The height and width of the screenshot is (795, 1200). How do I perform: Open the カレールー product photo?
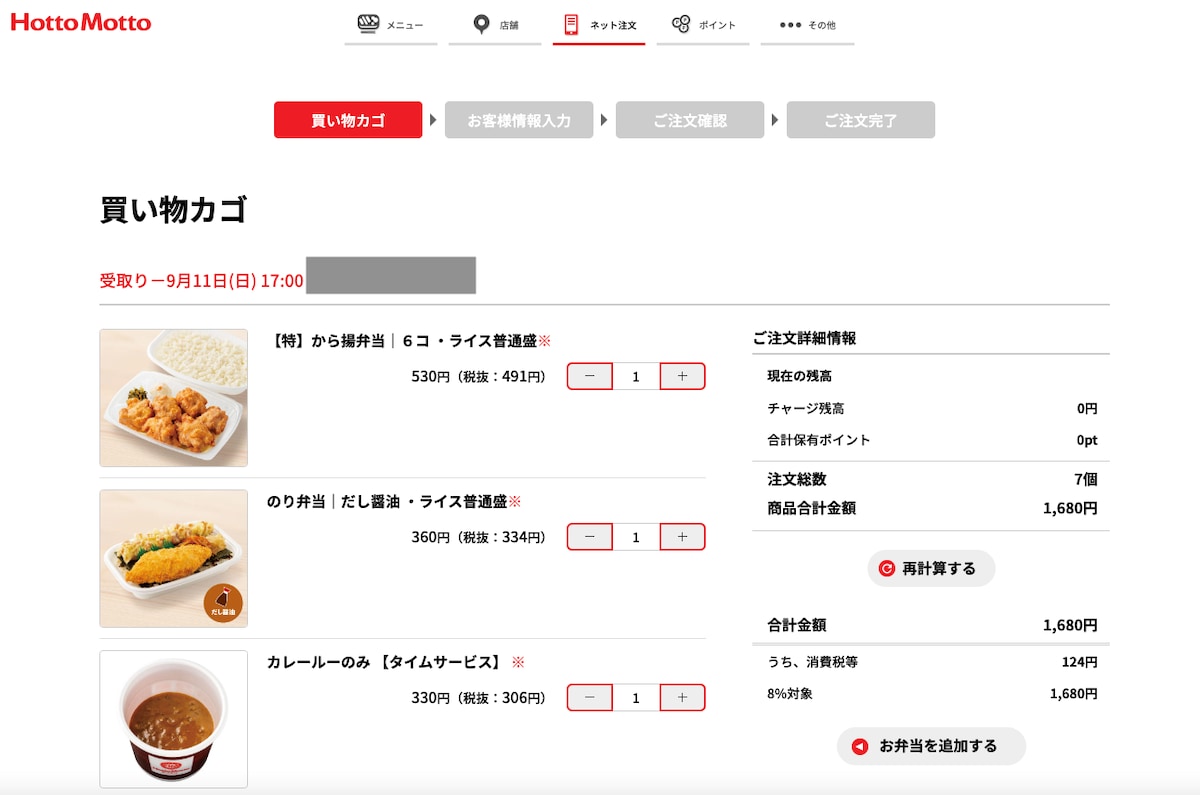pyautogui.click(x=173, y=719)
